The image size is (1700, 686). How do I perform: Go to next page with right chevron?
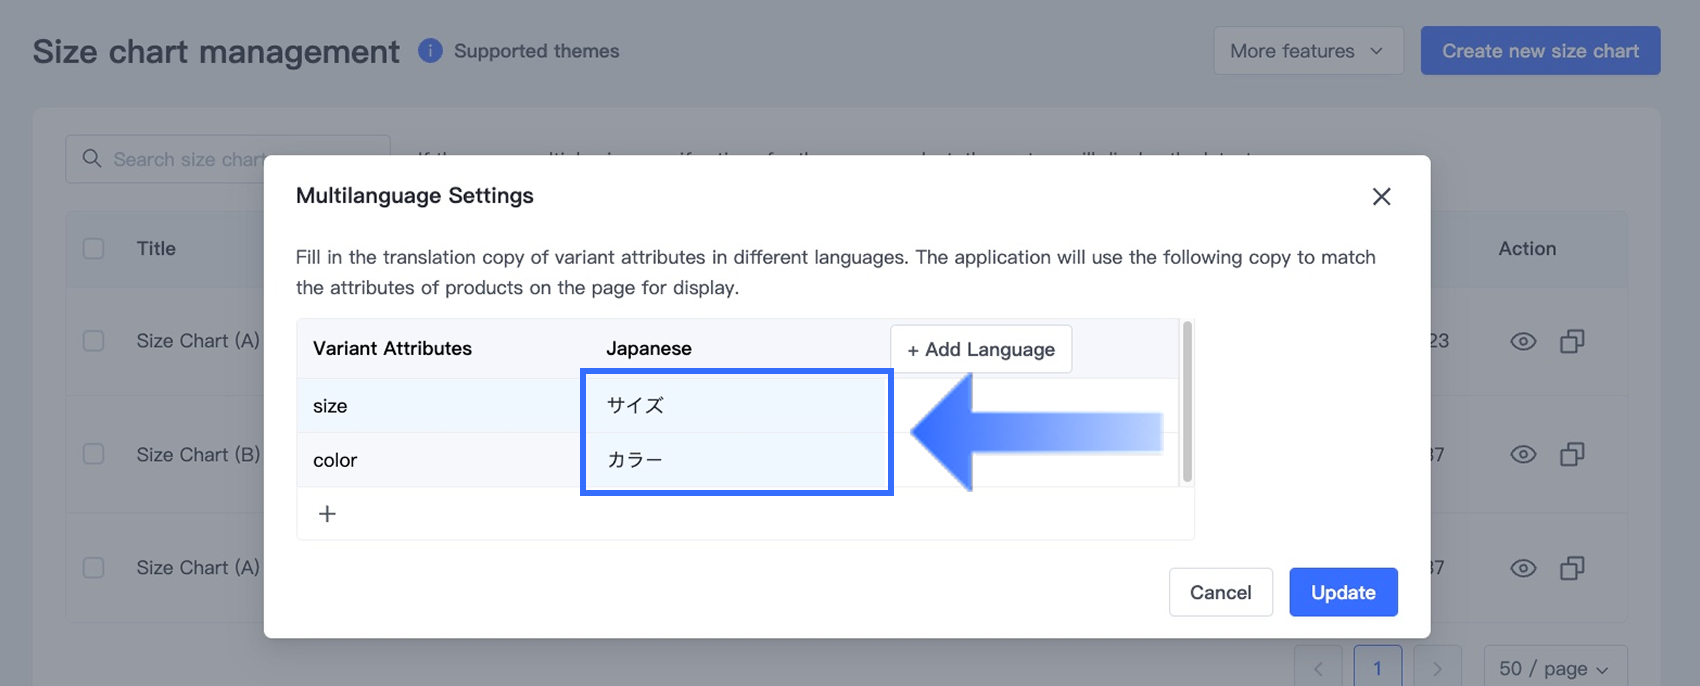(1437, 668)
